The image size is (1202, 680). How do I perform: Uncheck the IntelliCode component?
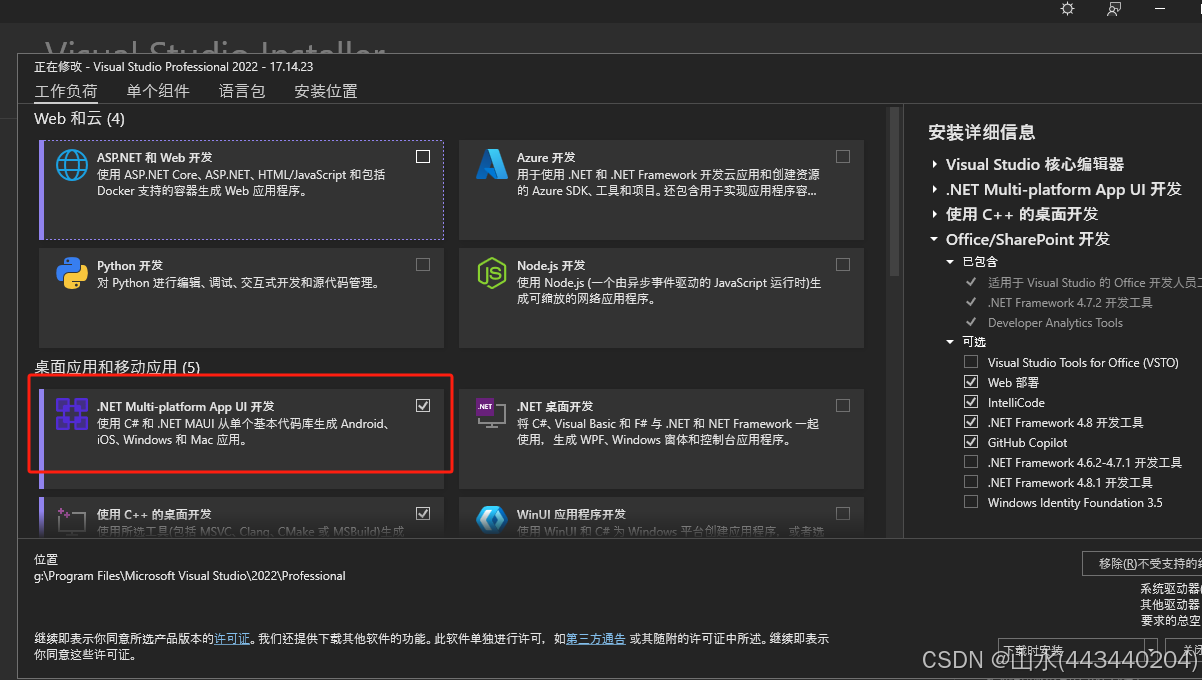971,403
